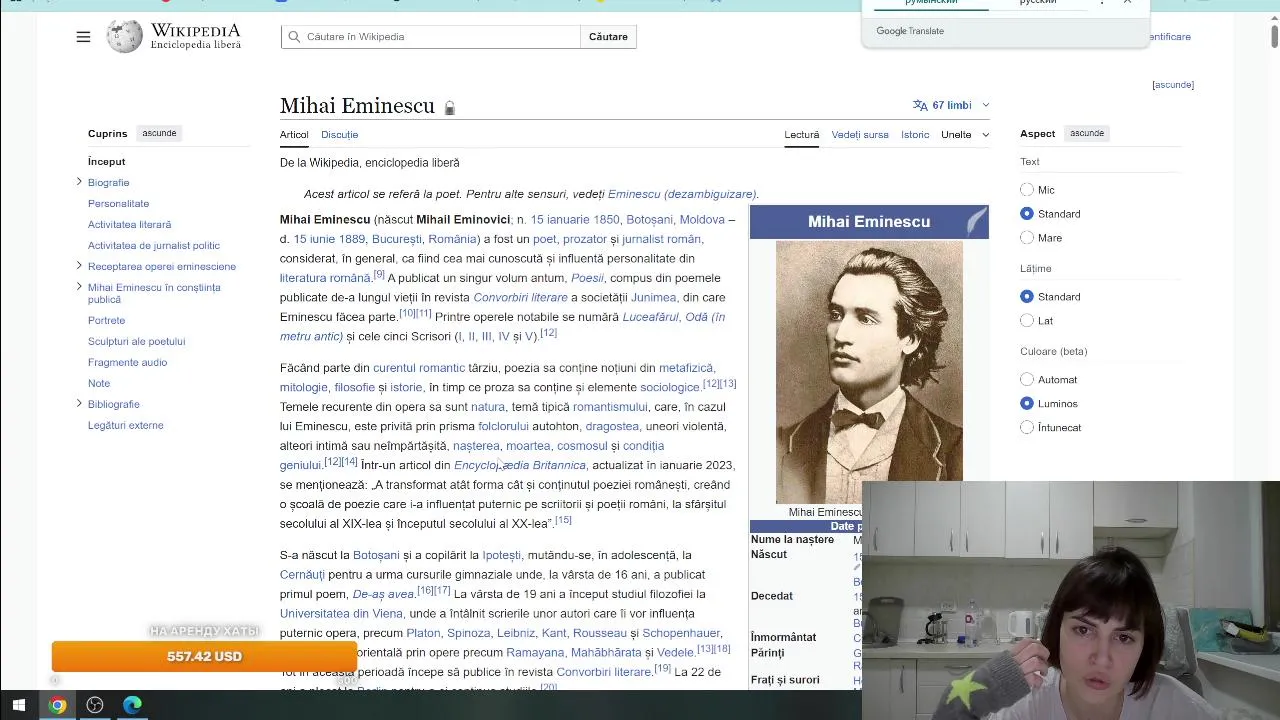Expand Receptarea operei eminesciene section
Viewport: 1280px width, 720px height.
[x=79, y=266]
